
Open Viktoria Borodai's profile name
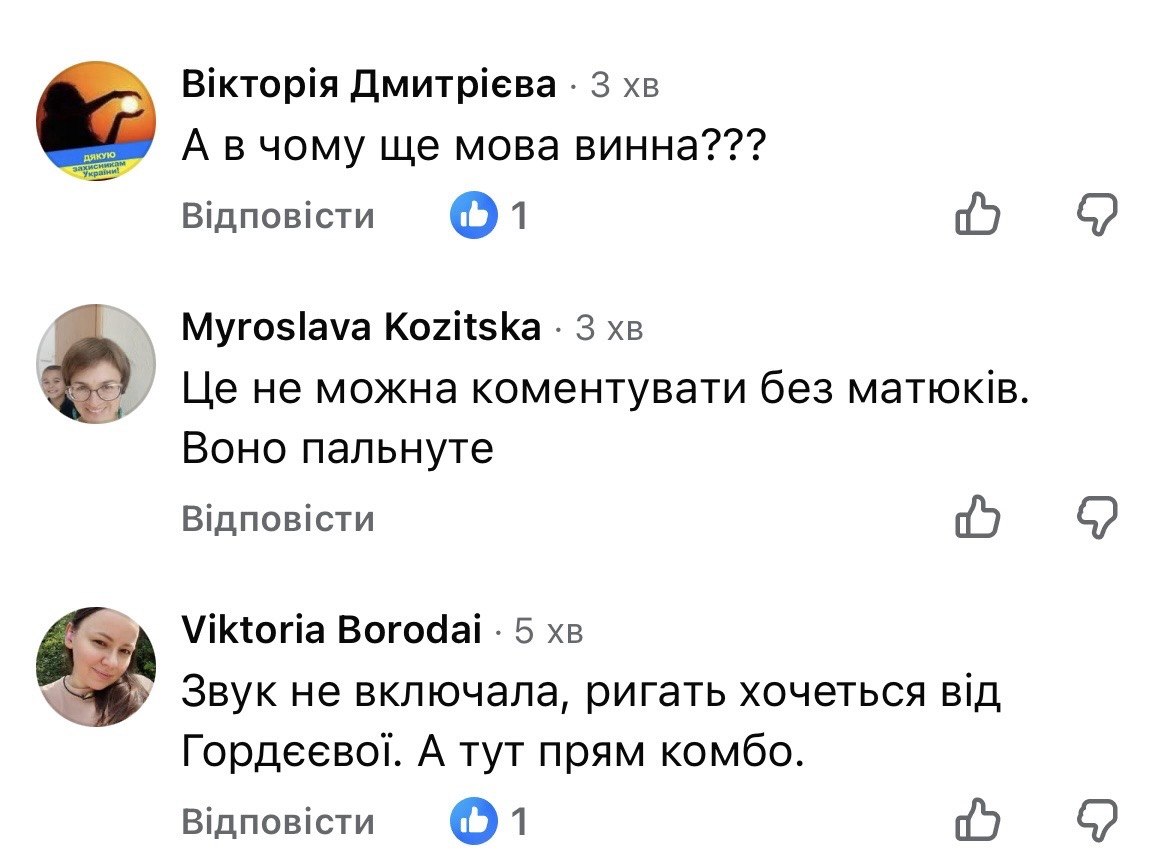[332, 630]
